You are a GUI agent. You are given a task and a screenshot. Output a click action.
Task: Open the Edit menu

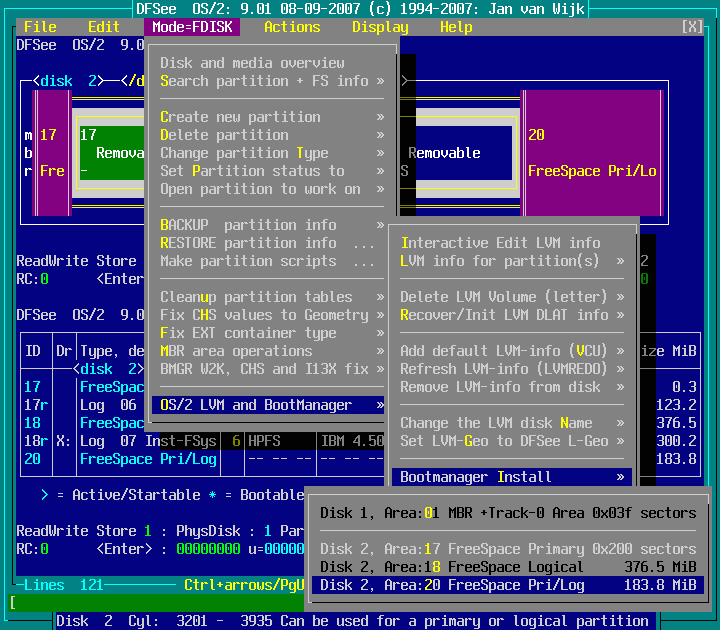pyautogui.click(x=103, y=27)
